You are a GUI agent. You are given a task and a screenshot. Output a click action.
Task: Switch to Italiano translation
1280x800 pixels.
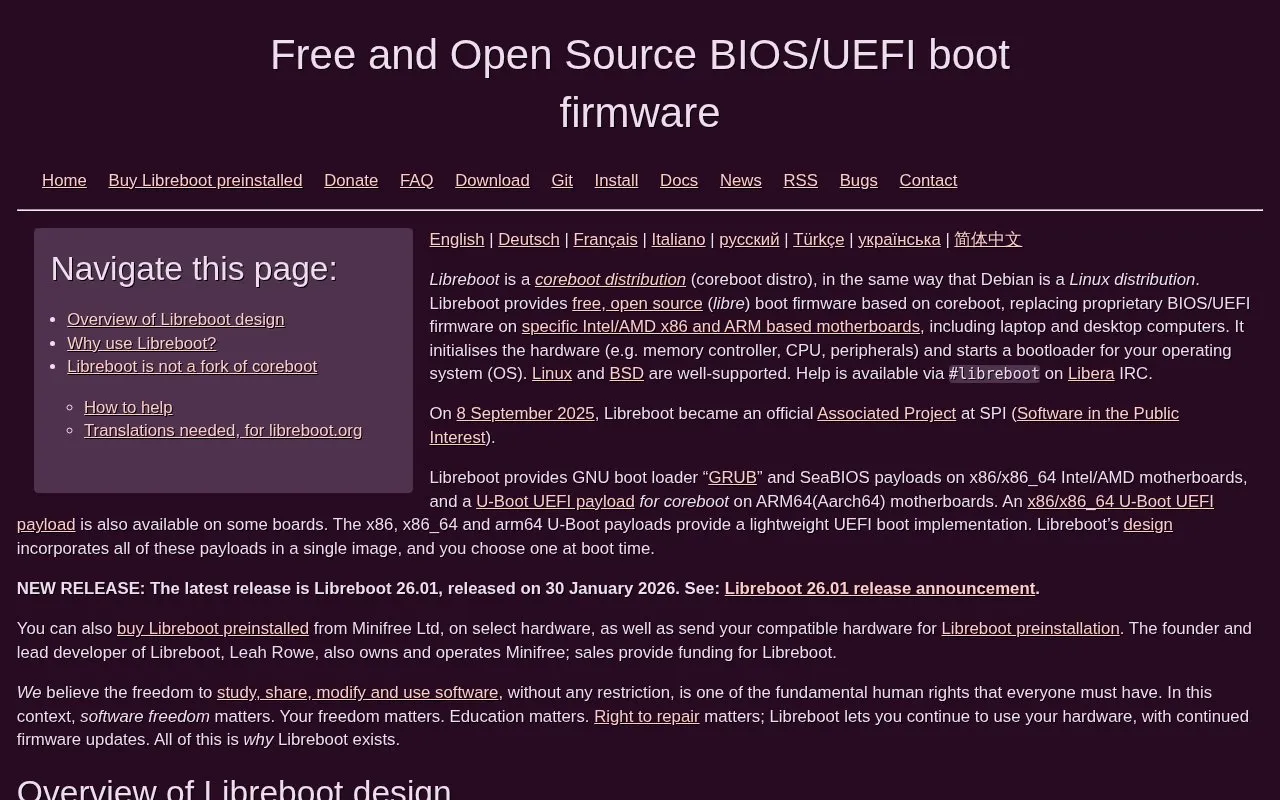tap(678, 239)
